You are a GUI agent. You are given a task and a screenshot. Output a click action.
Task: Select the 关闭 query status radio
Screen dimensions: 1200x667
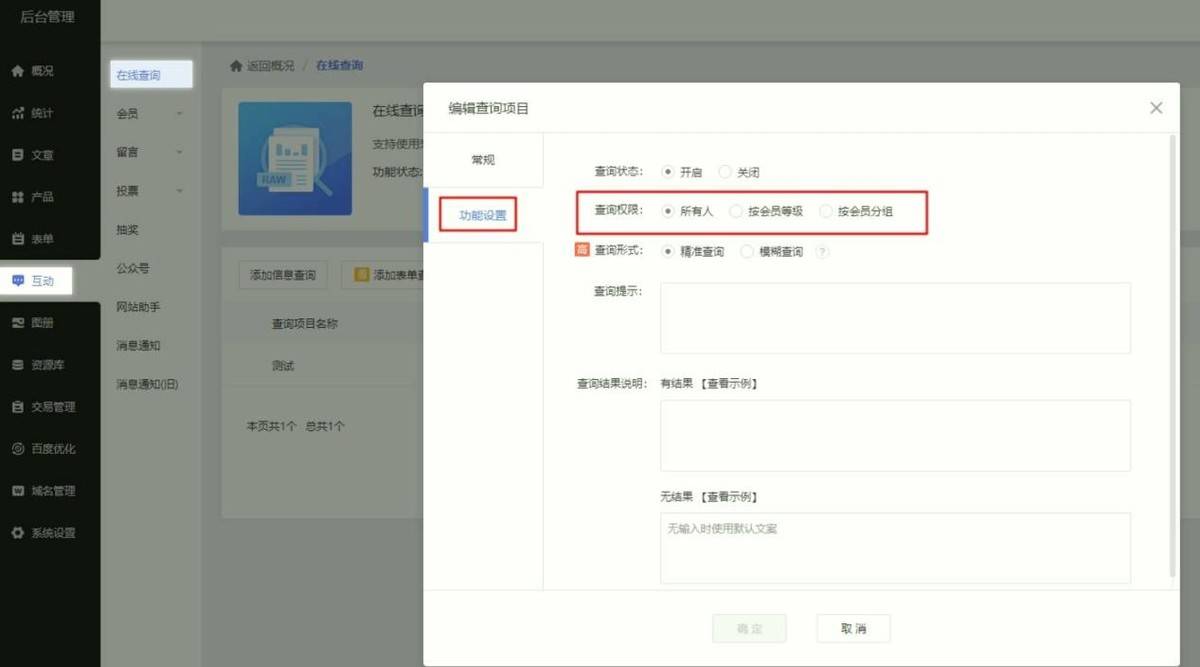click(x=725, y=172)
